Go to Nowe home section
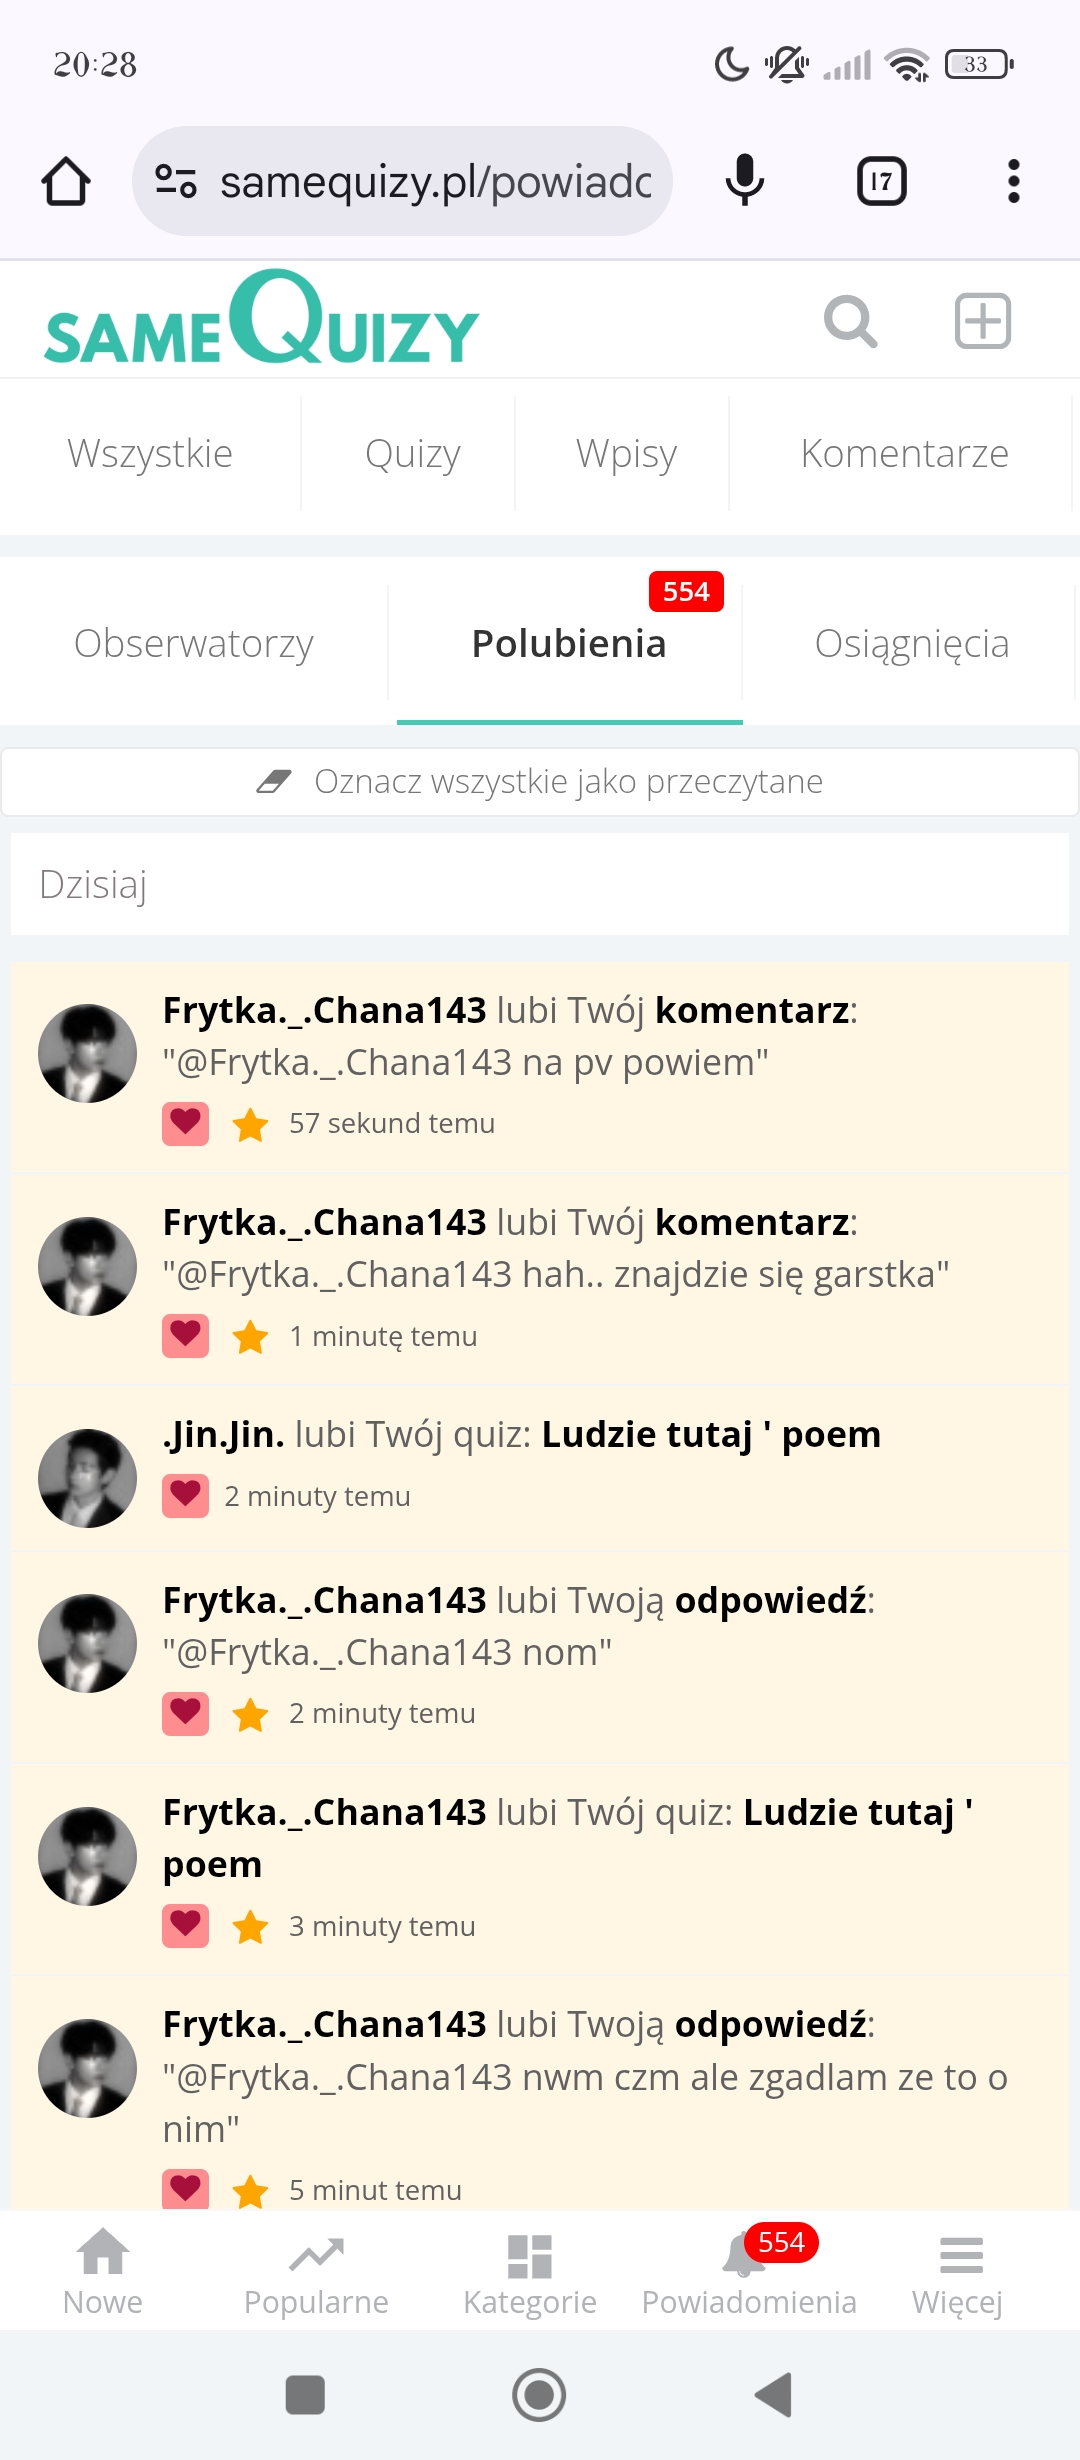 [x=103, y=2273]
